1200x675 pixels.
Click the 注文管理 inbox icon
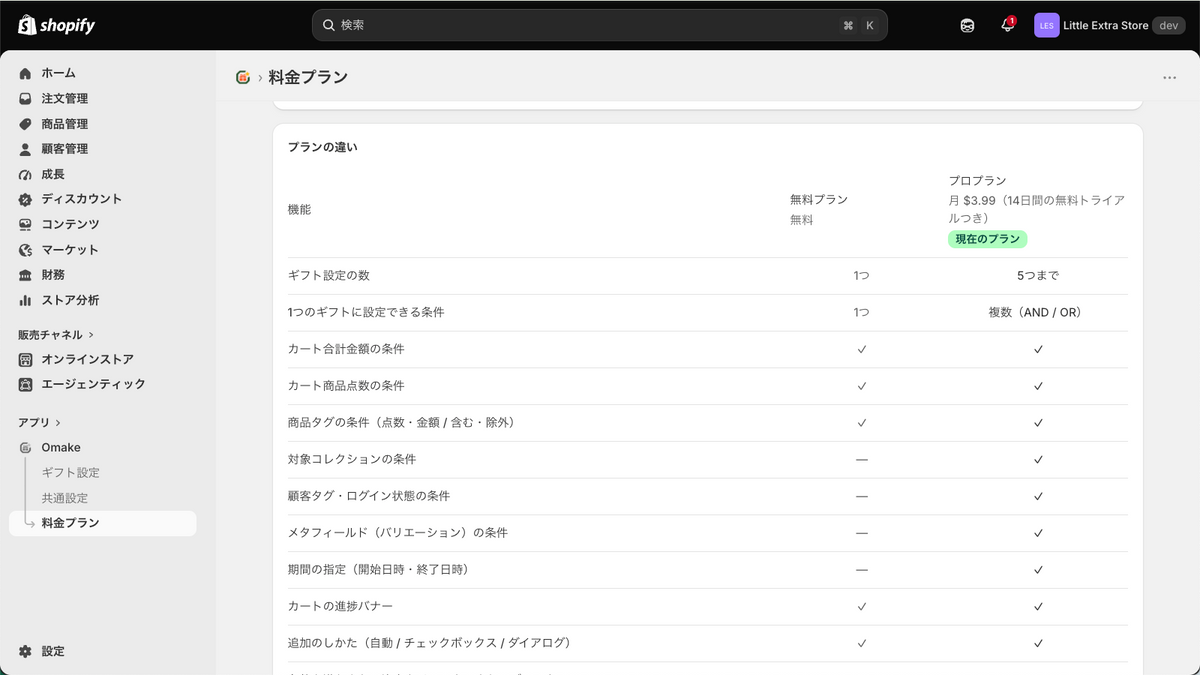[x=26, y=98]
